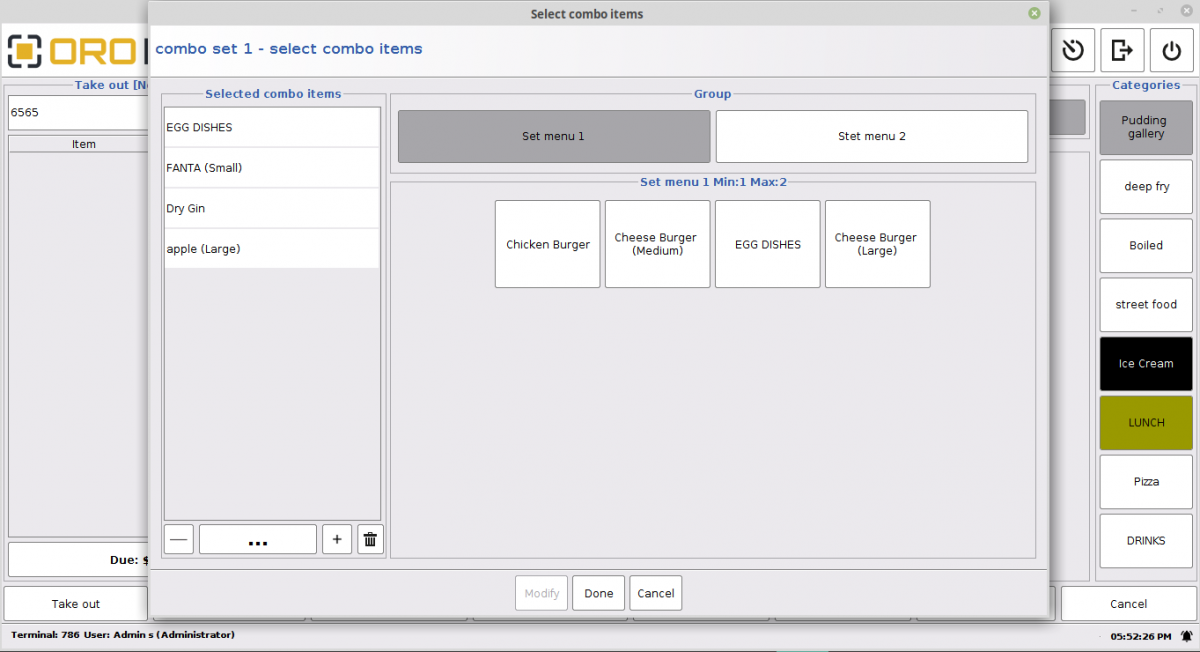This screenshot has height=652, width=1200.
Task: Add Cheese Burger (Medium) item
Action: pyautogui.click(x=658, y=244)
